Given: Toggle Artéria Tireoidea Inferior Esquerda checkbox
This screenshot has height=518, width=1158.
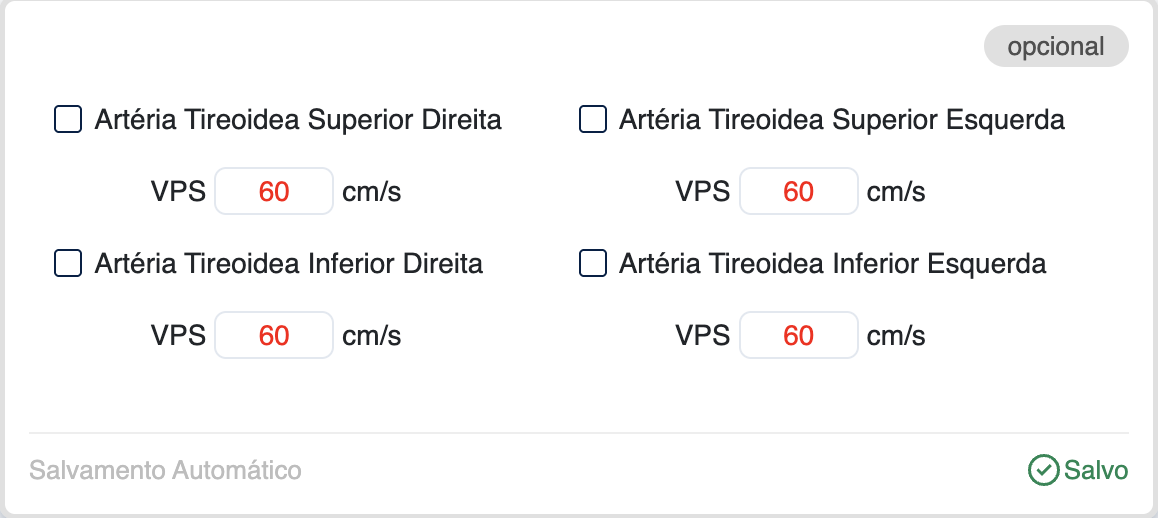Looking at the screenshot, I should pyautogui.click(x=593, y=264).
